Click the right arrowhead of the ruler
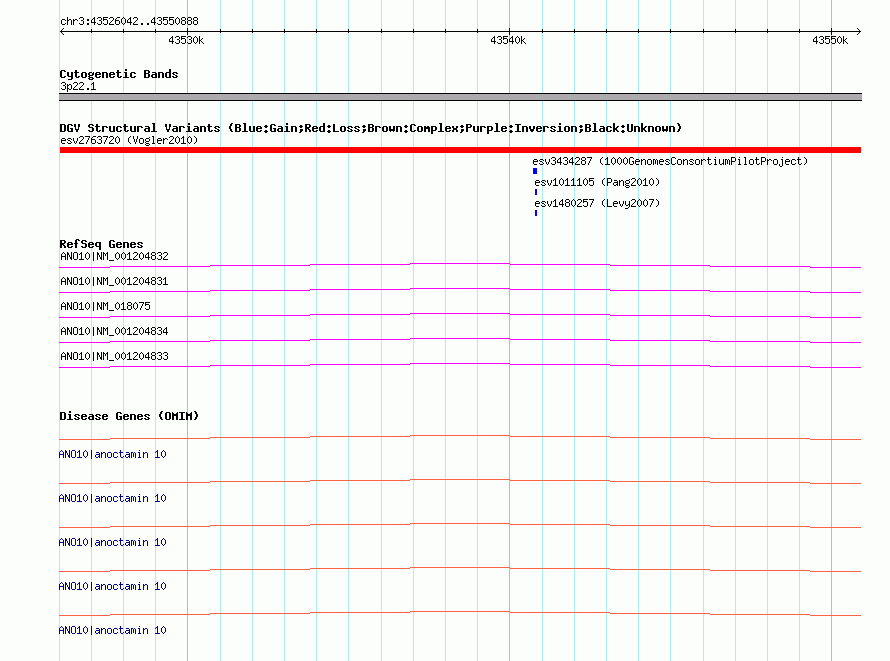The width and height of the screenshot is (890, 661). [x=859, y=32]
